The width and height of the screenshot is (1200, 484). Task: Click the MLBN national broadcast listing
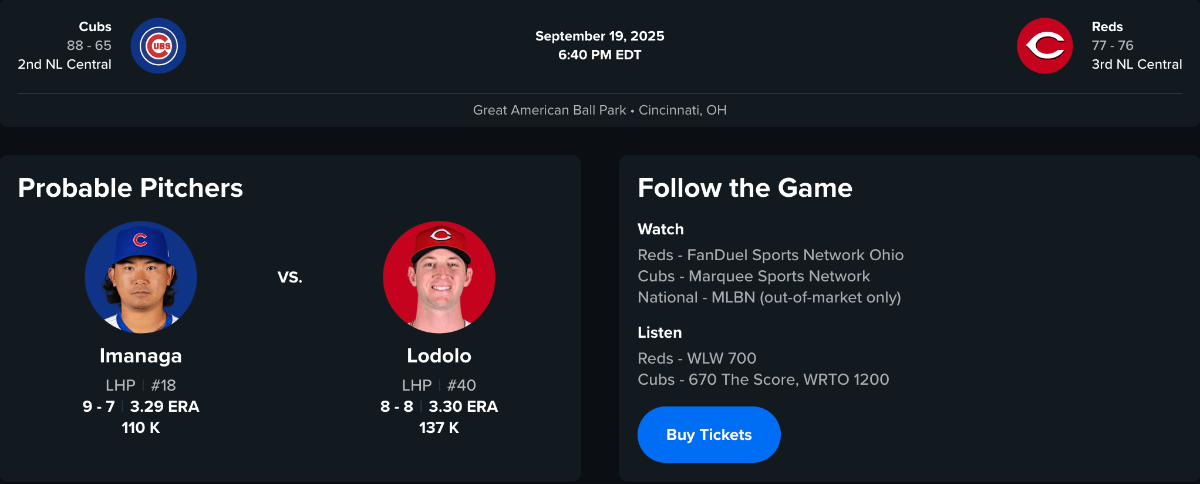[769, 297]
